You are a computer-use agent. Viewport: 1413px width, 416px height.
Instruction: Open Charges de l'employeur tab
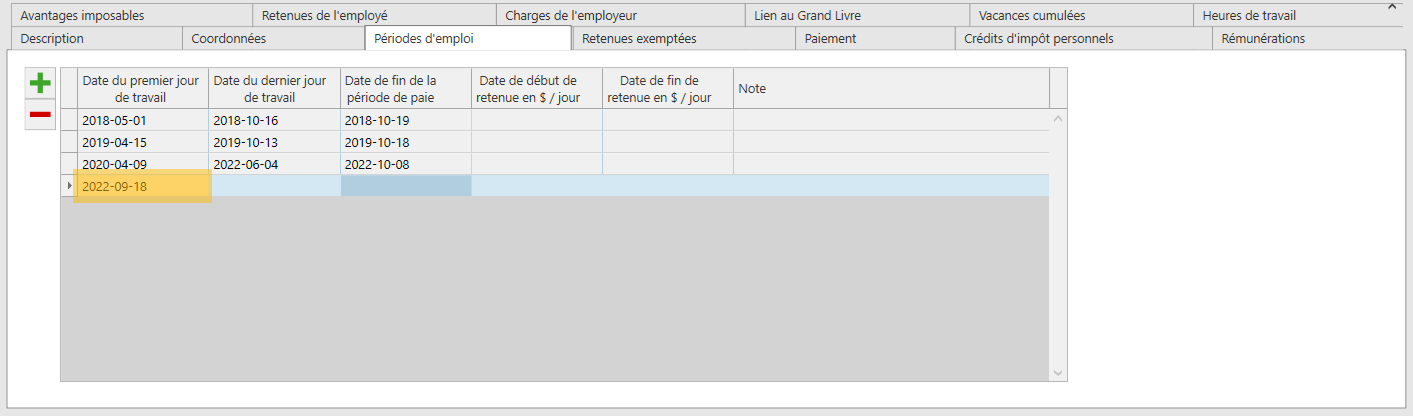pyautogui.click(x=620, y=16)
